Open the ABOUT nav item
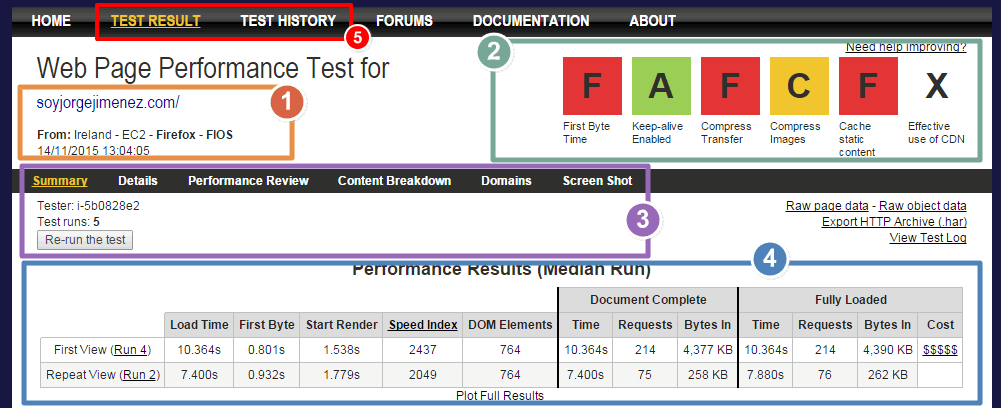Viewport: 1001px width, 408px height. (x=652, y=21)
